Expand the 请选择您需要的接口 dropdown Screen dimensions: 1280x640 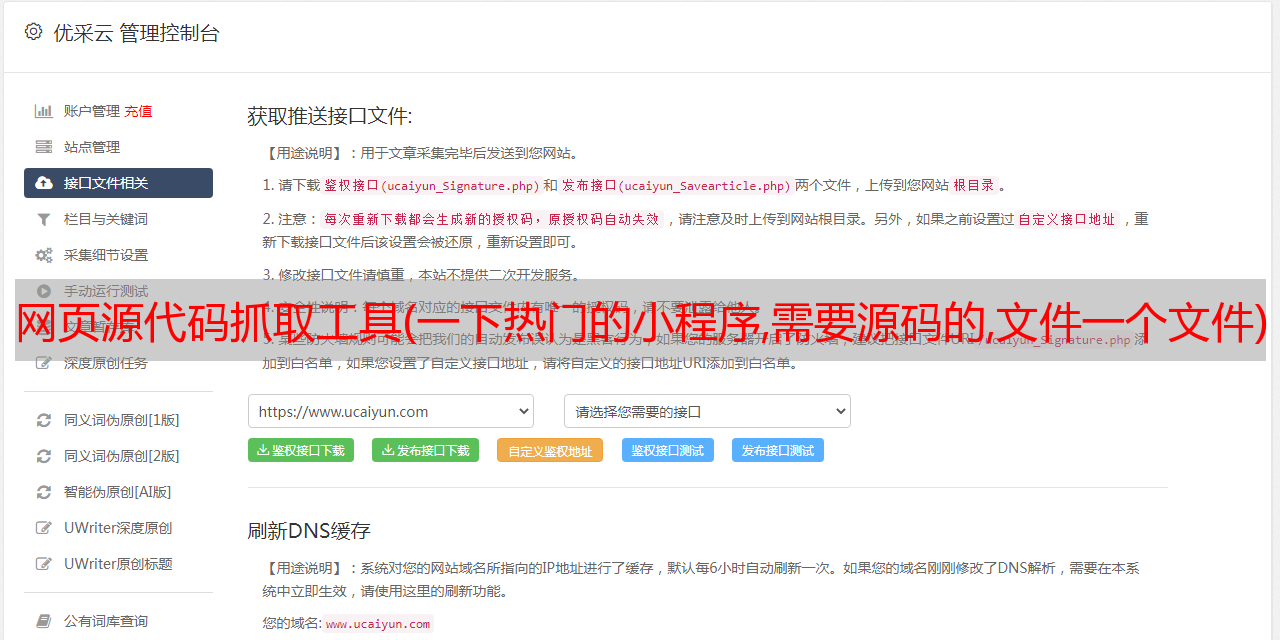tap(707, 411)
